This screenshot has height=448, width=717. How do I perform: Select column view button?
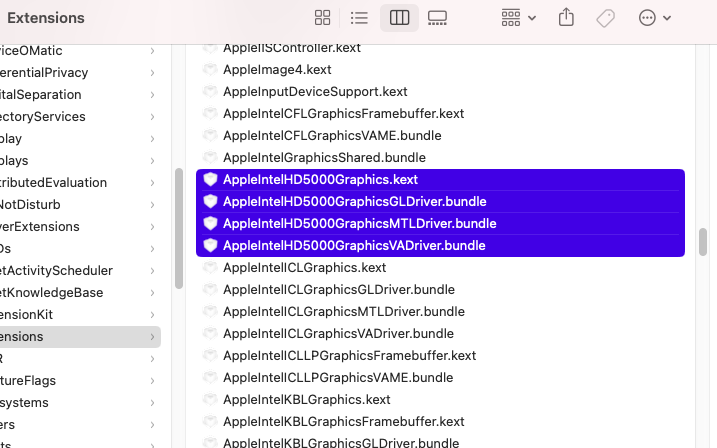399,18
